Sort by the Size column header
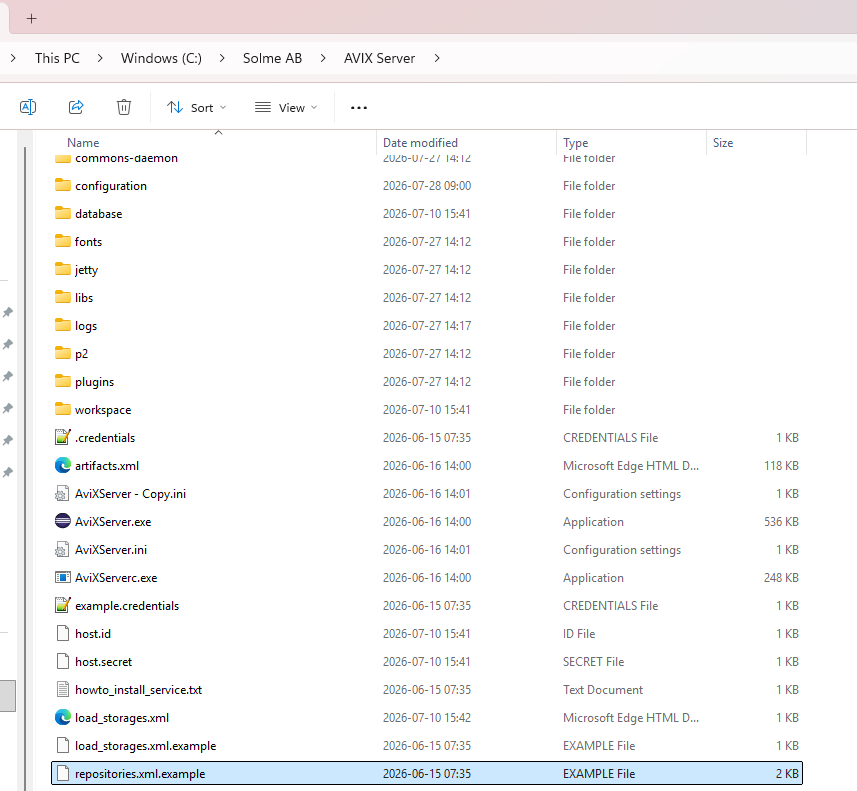The width and height of the screenshot is (857, 791). tap(723, 143)
